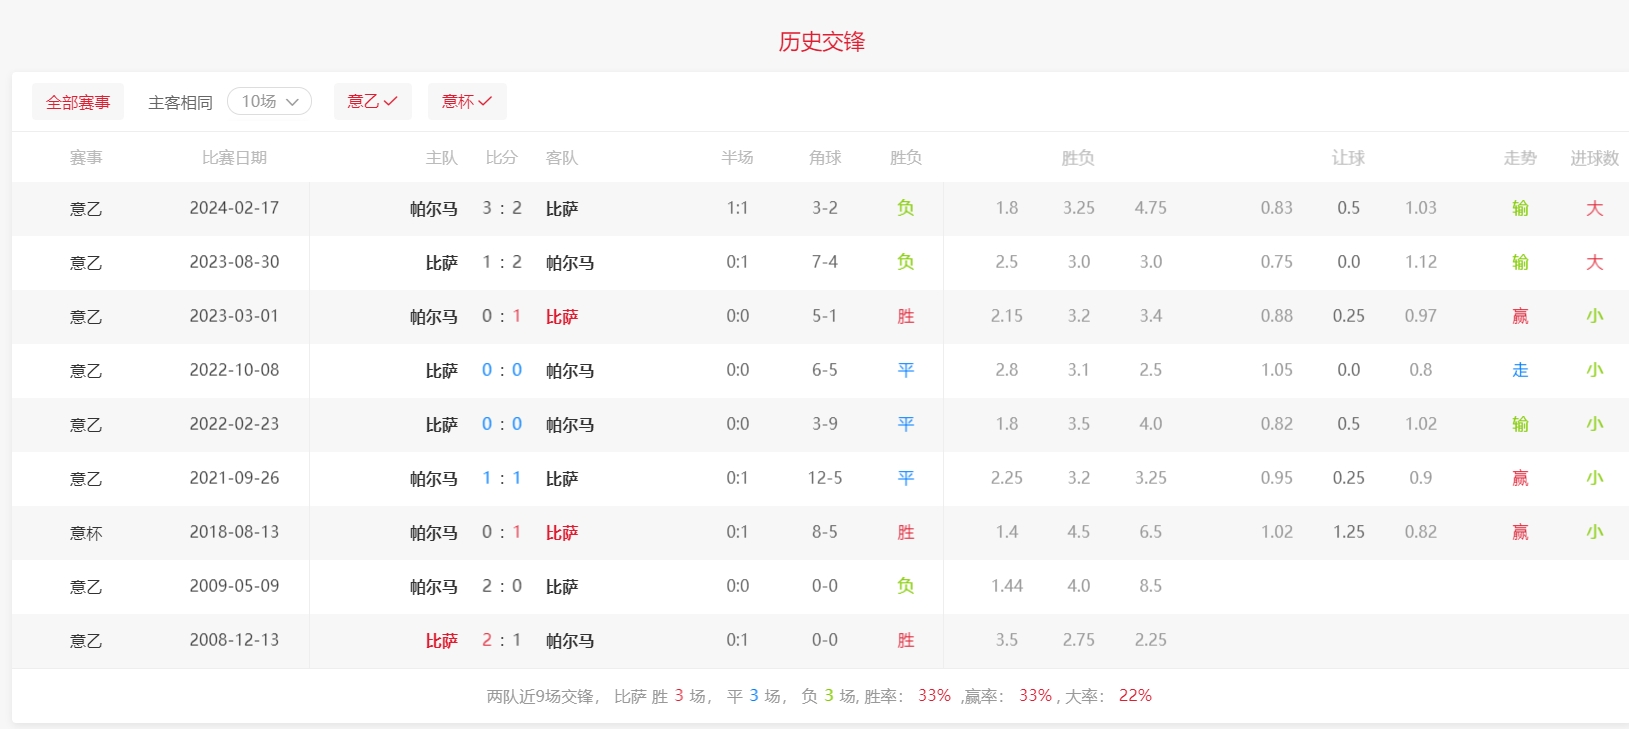The width and height of the screenshot is (1629, 729).
Task: Click the 0:0 score of 2022-10-08 match
Action: [x=502, y=370]
